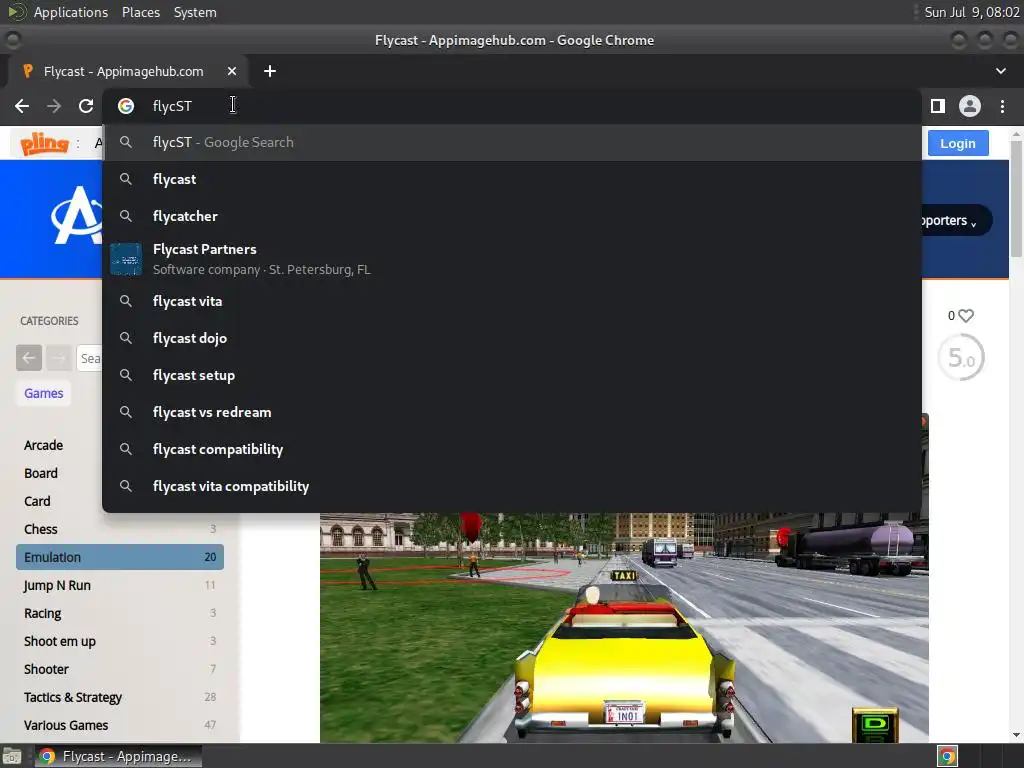1024x768 pixels.
Task: Open the Applications menu
Action: point(71,12)
